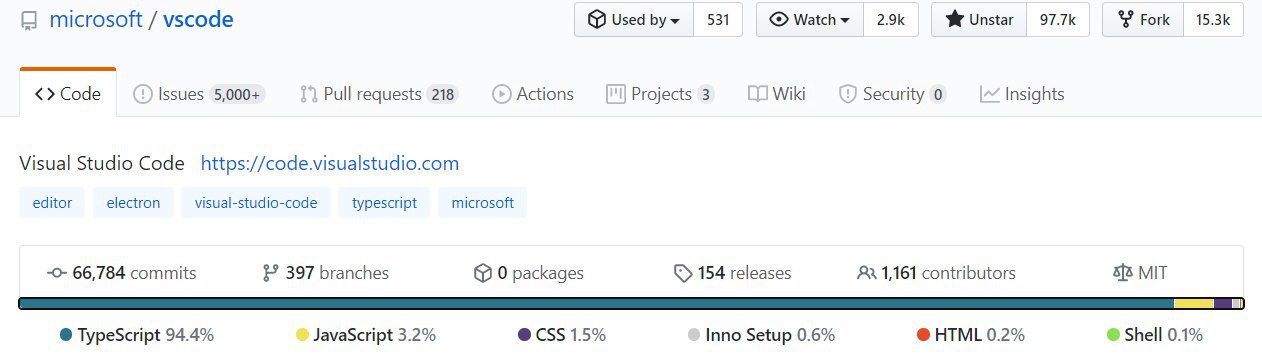Click the releases tag icon

click(683, 273)
